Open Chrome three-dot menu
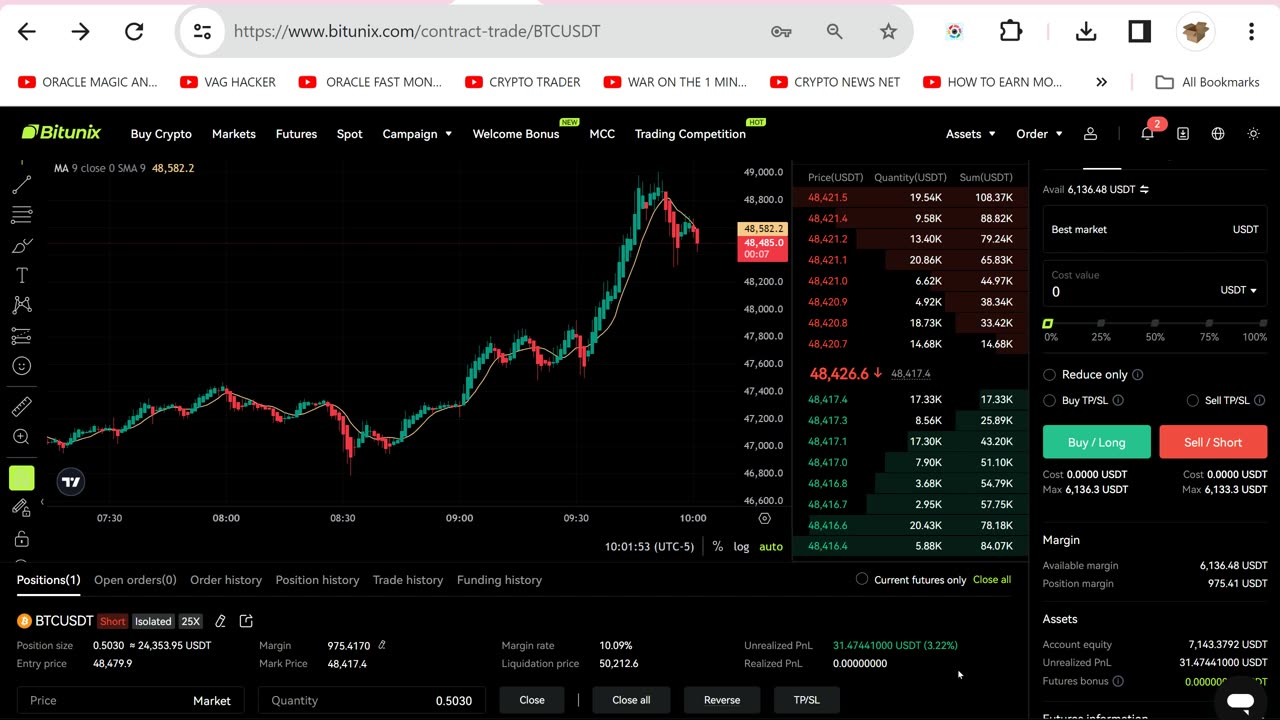The image size is (1280, 720). [1252, 31]
